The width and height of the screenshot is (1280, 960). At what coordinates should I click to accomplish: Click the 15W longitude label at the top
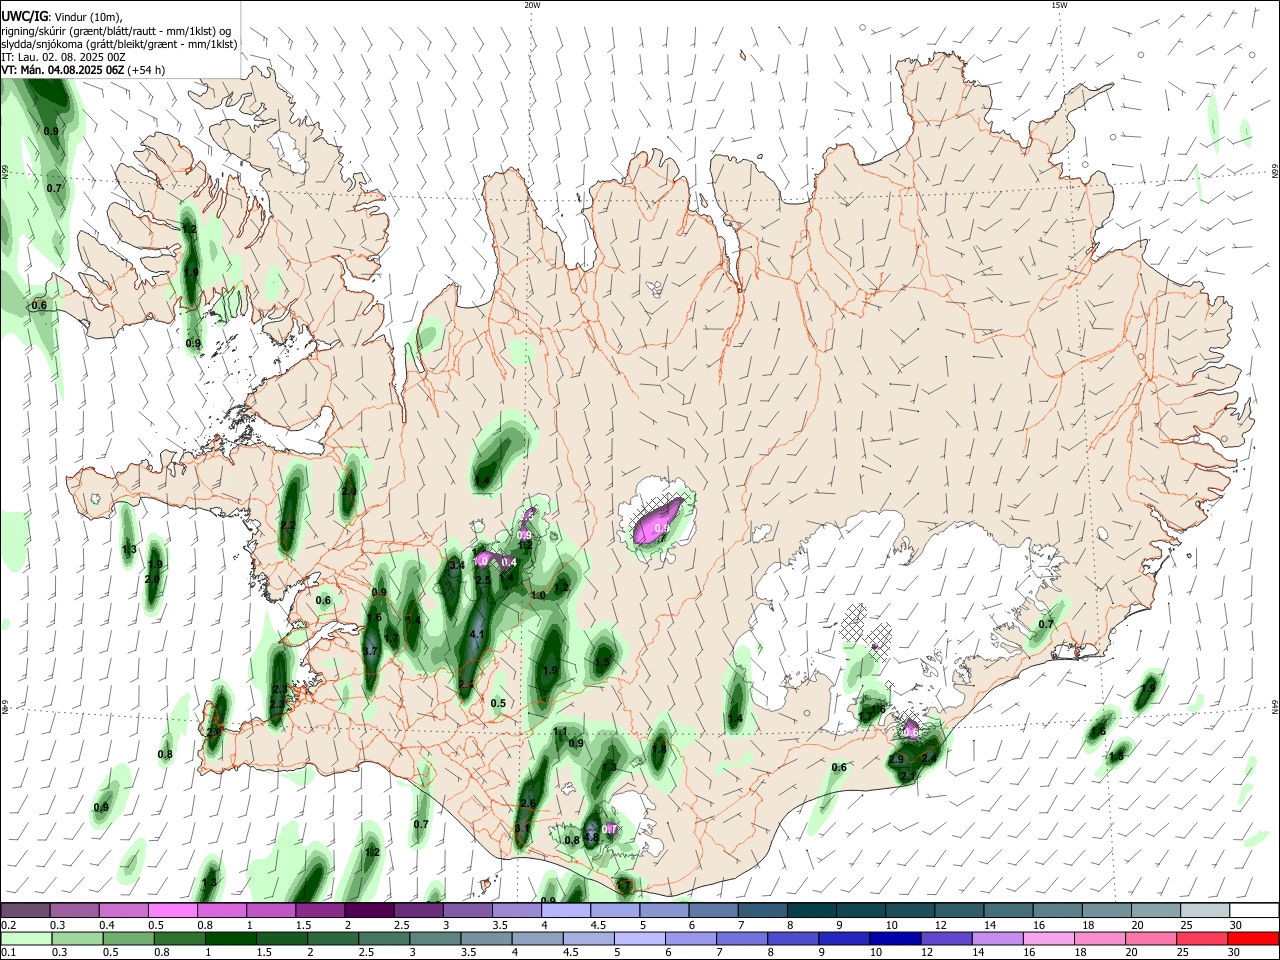point(1059,5)
